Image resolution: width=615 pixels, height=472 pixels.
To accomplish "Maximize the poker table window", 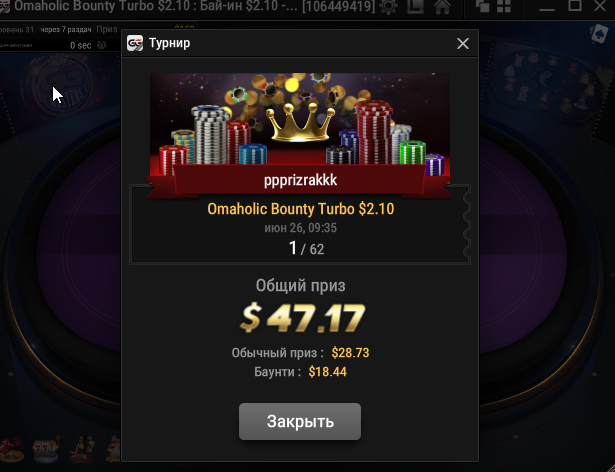I will coord(574,5).
